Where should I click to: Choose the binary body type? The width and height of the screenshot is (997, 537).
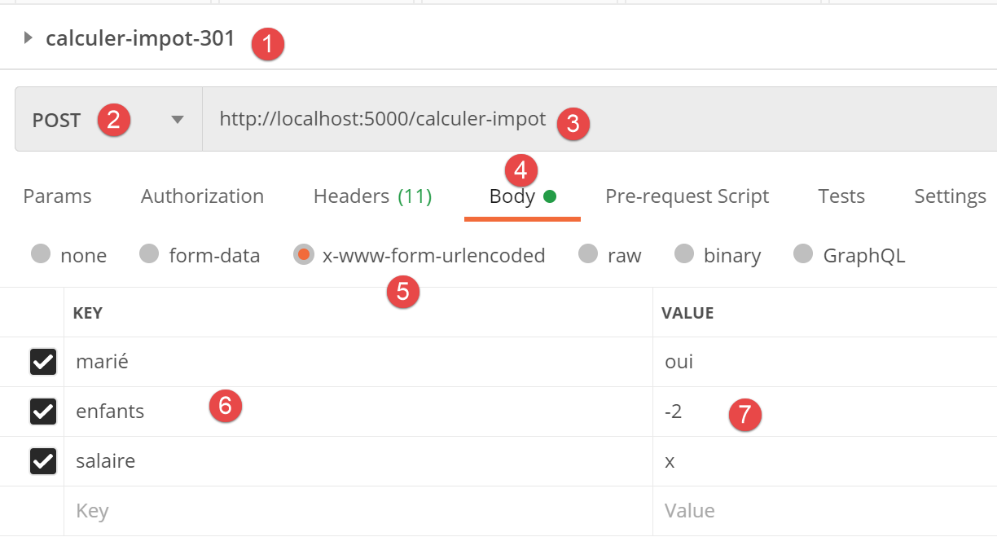(685, 255)
